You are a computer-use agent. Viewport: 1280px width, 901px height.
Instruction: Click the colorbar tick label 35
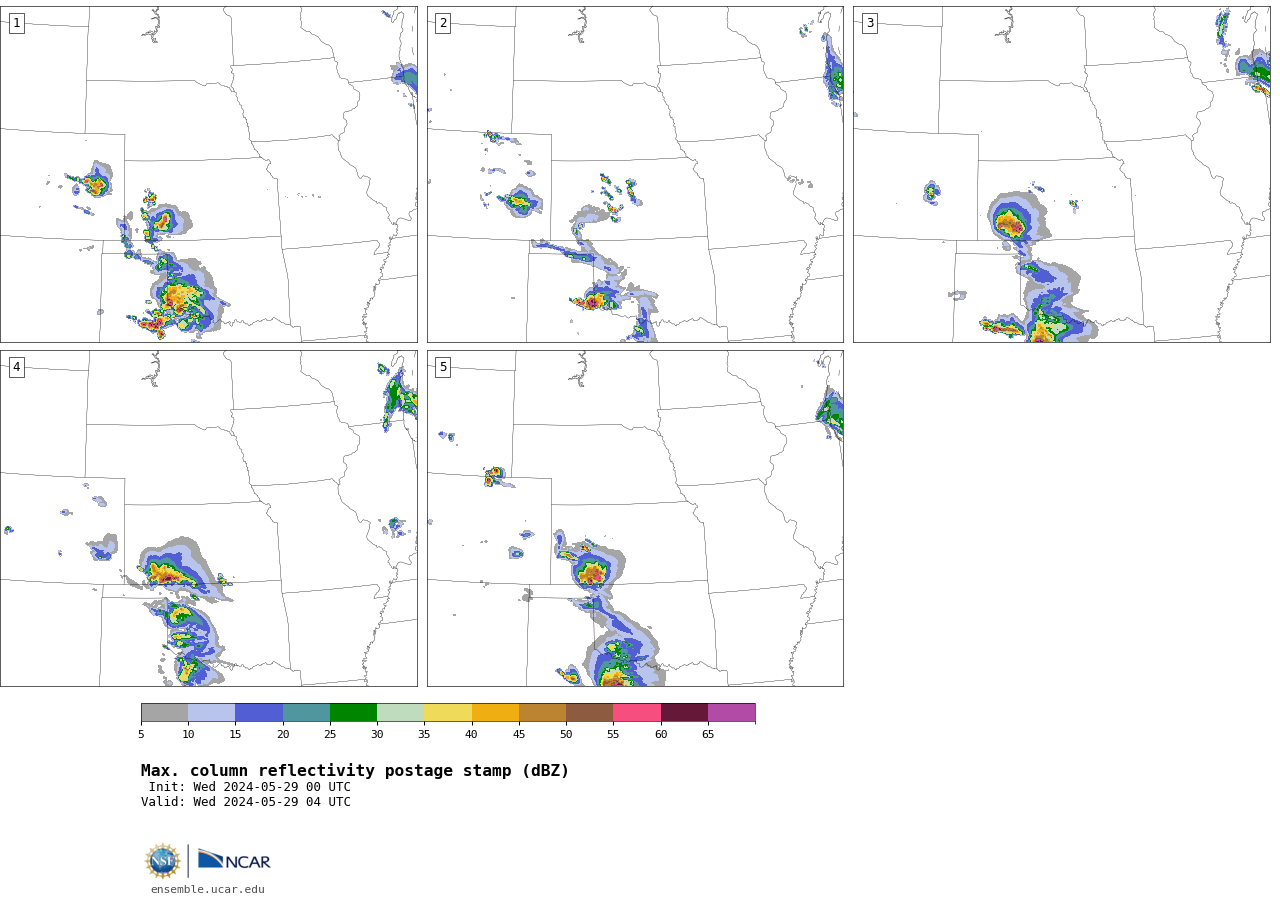point(424,735)
